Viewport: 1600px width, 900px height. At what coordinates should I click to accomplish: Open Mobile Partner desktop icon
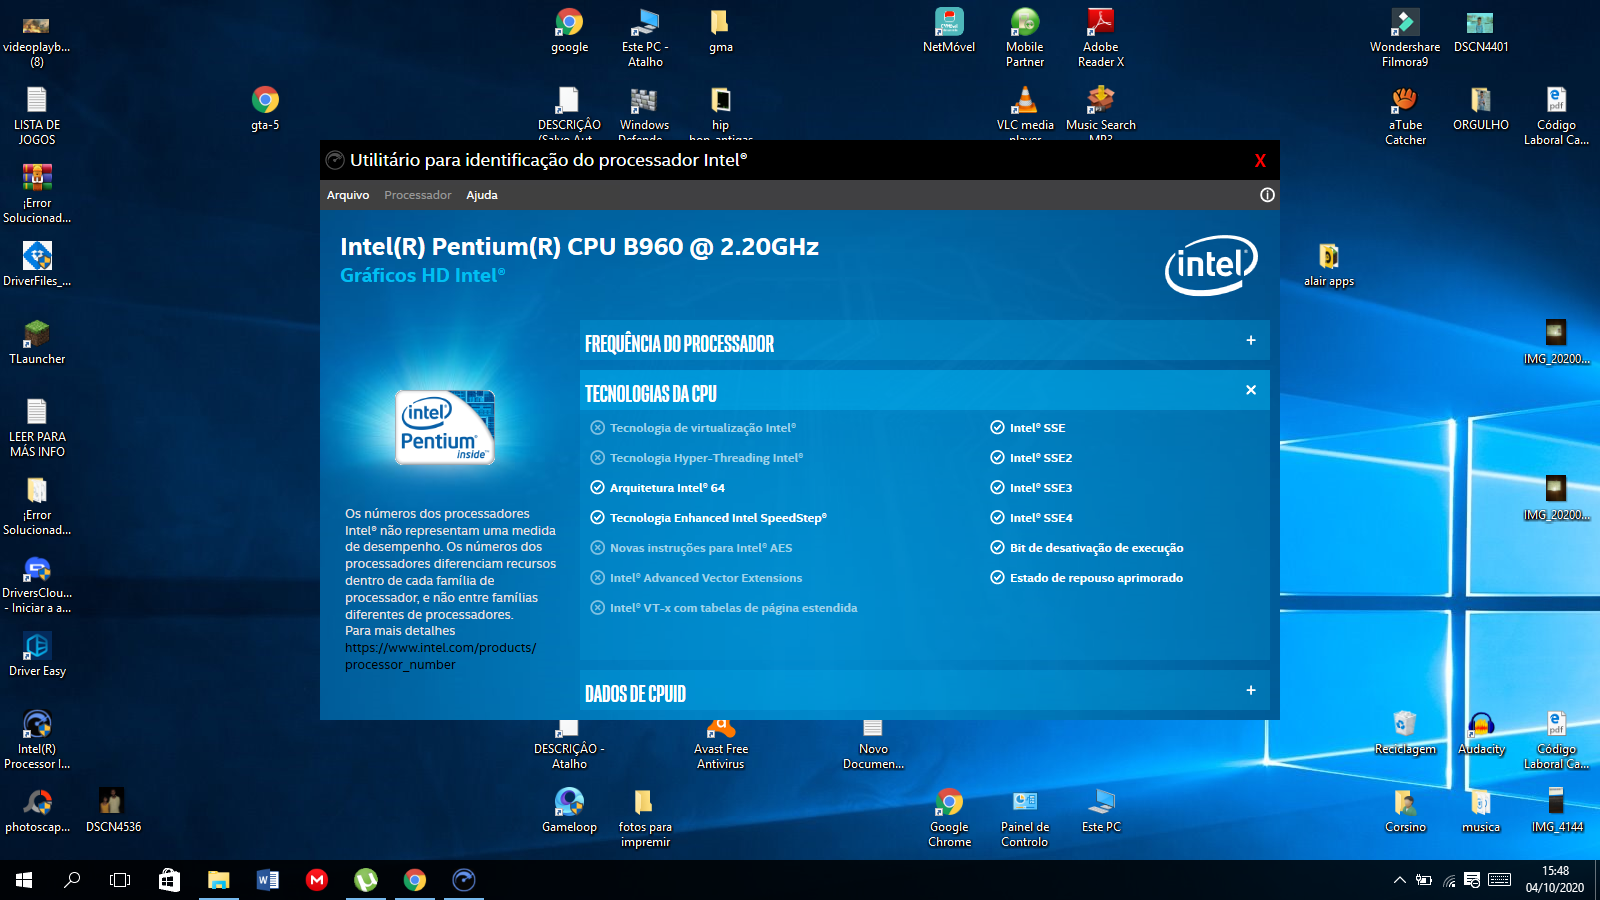[1025, 38]
